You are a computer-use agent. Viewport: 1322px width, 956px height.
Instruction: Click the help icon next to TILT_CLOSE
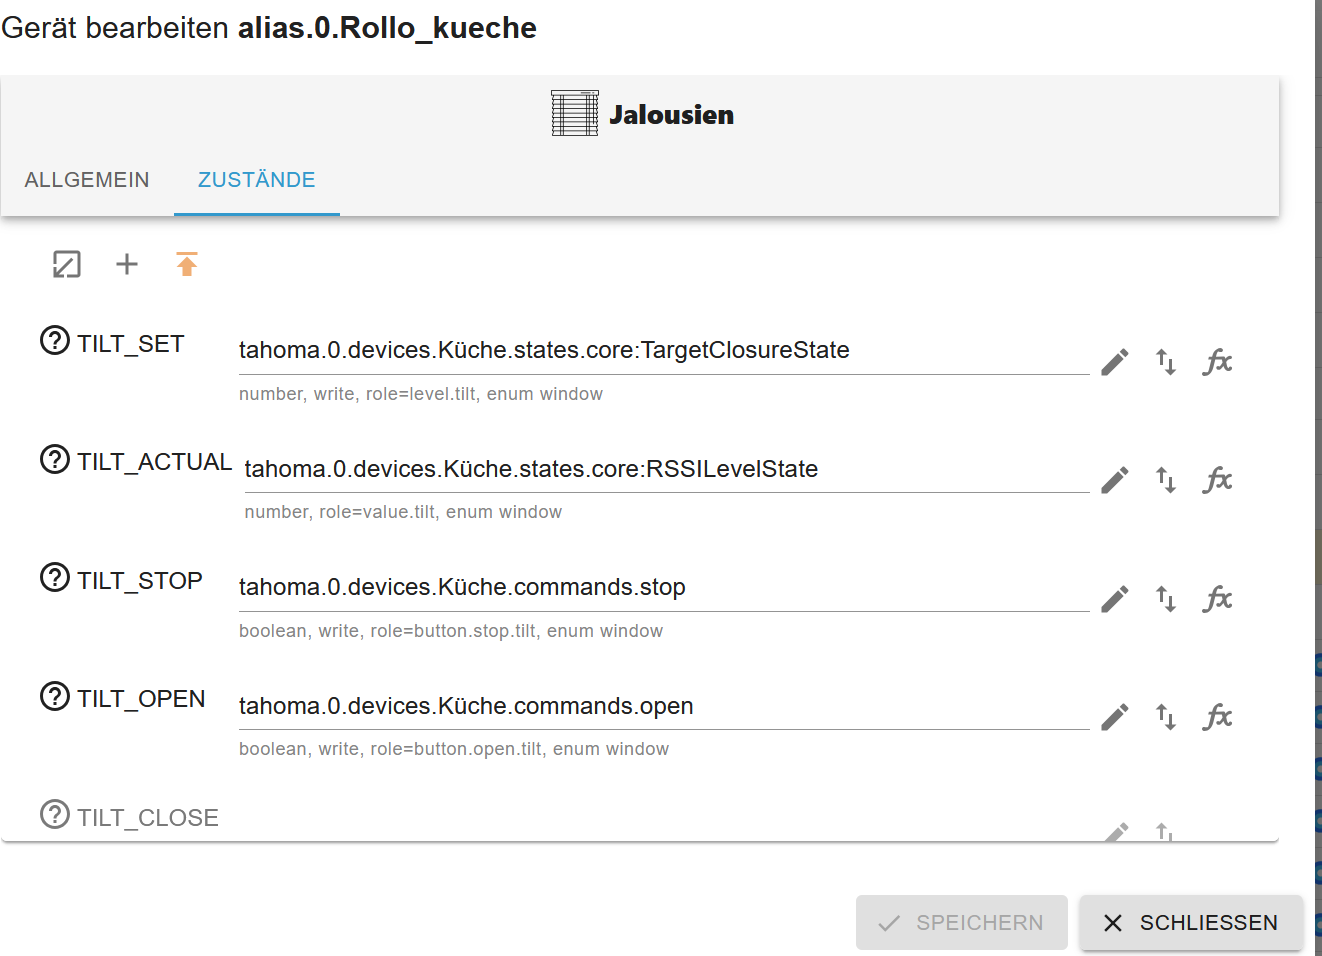pyautogui.click(x=54, y=816)
